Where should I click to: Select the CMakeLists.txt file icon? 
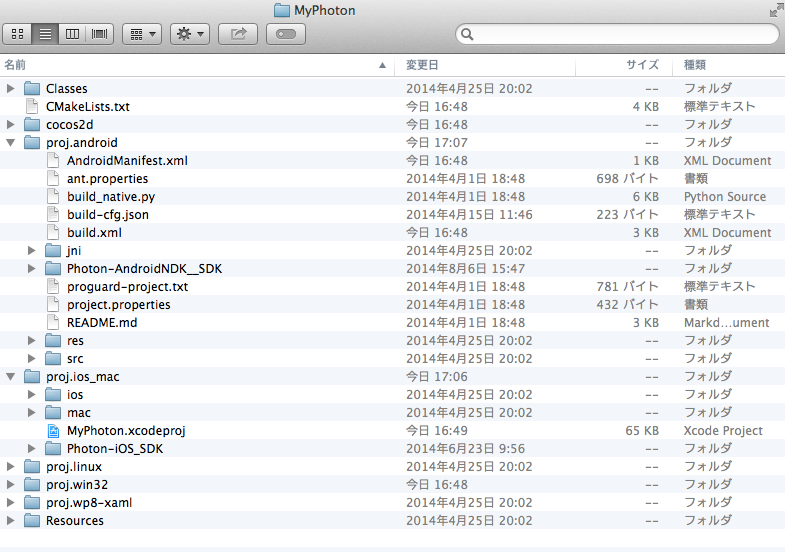point(32,107)
